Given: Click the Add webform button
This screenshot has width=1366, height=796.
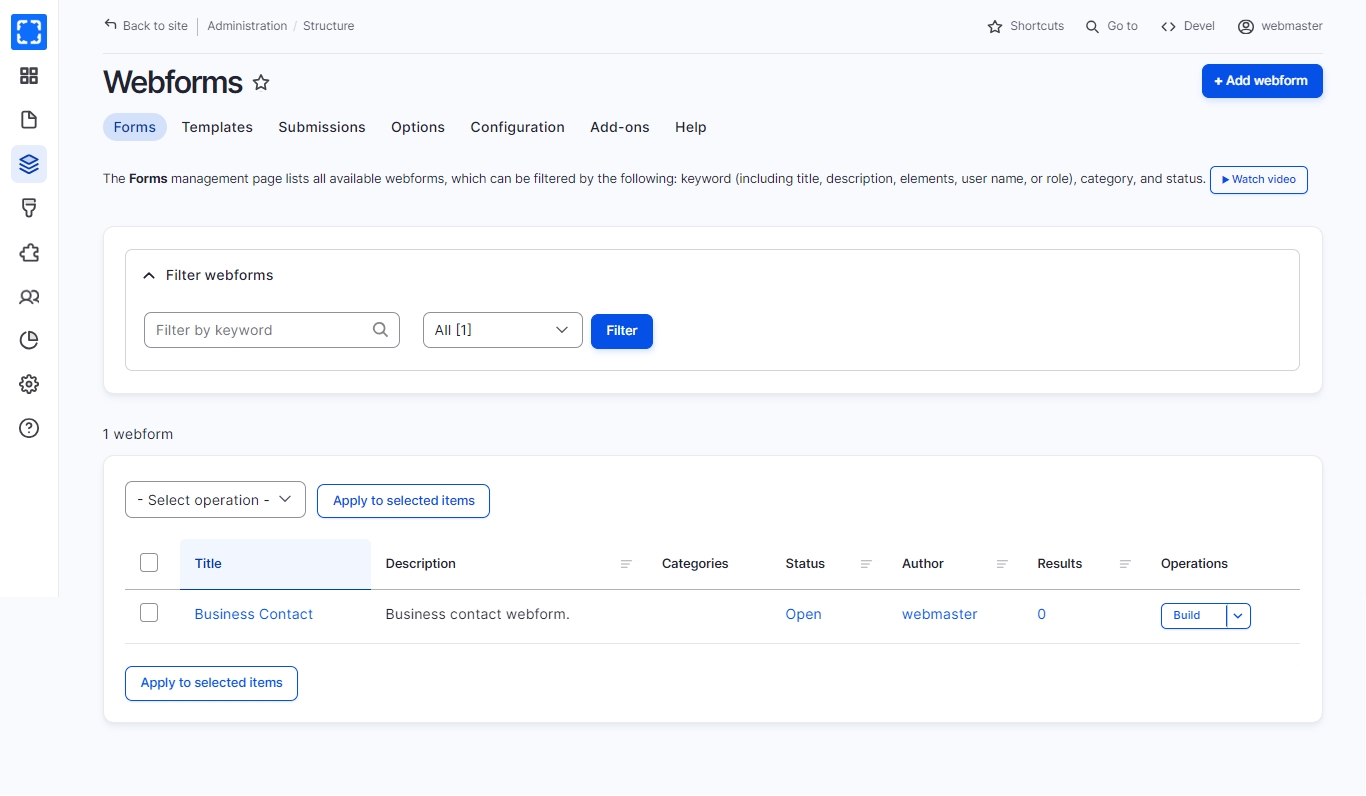Looking at the screenshot, I should (1261, 81).
